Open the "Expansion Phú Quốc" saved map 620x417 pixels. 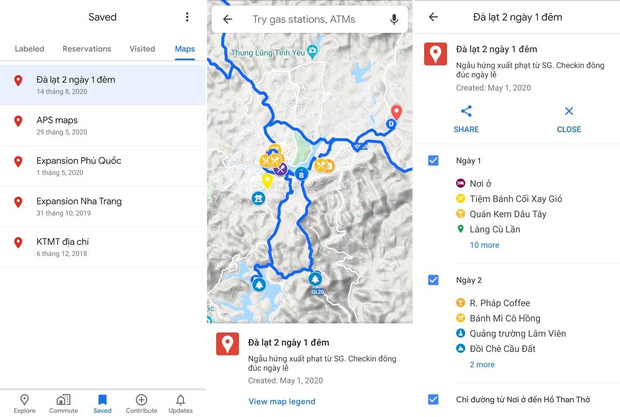pos(79,161)
